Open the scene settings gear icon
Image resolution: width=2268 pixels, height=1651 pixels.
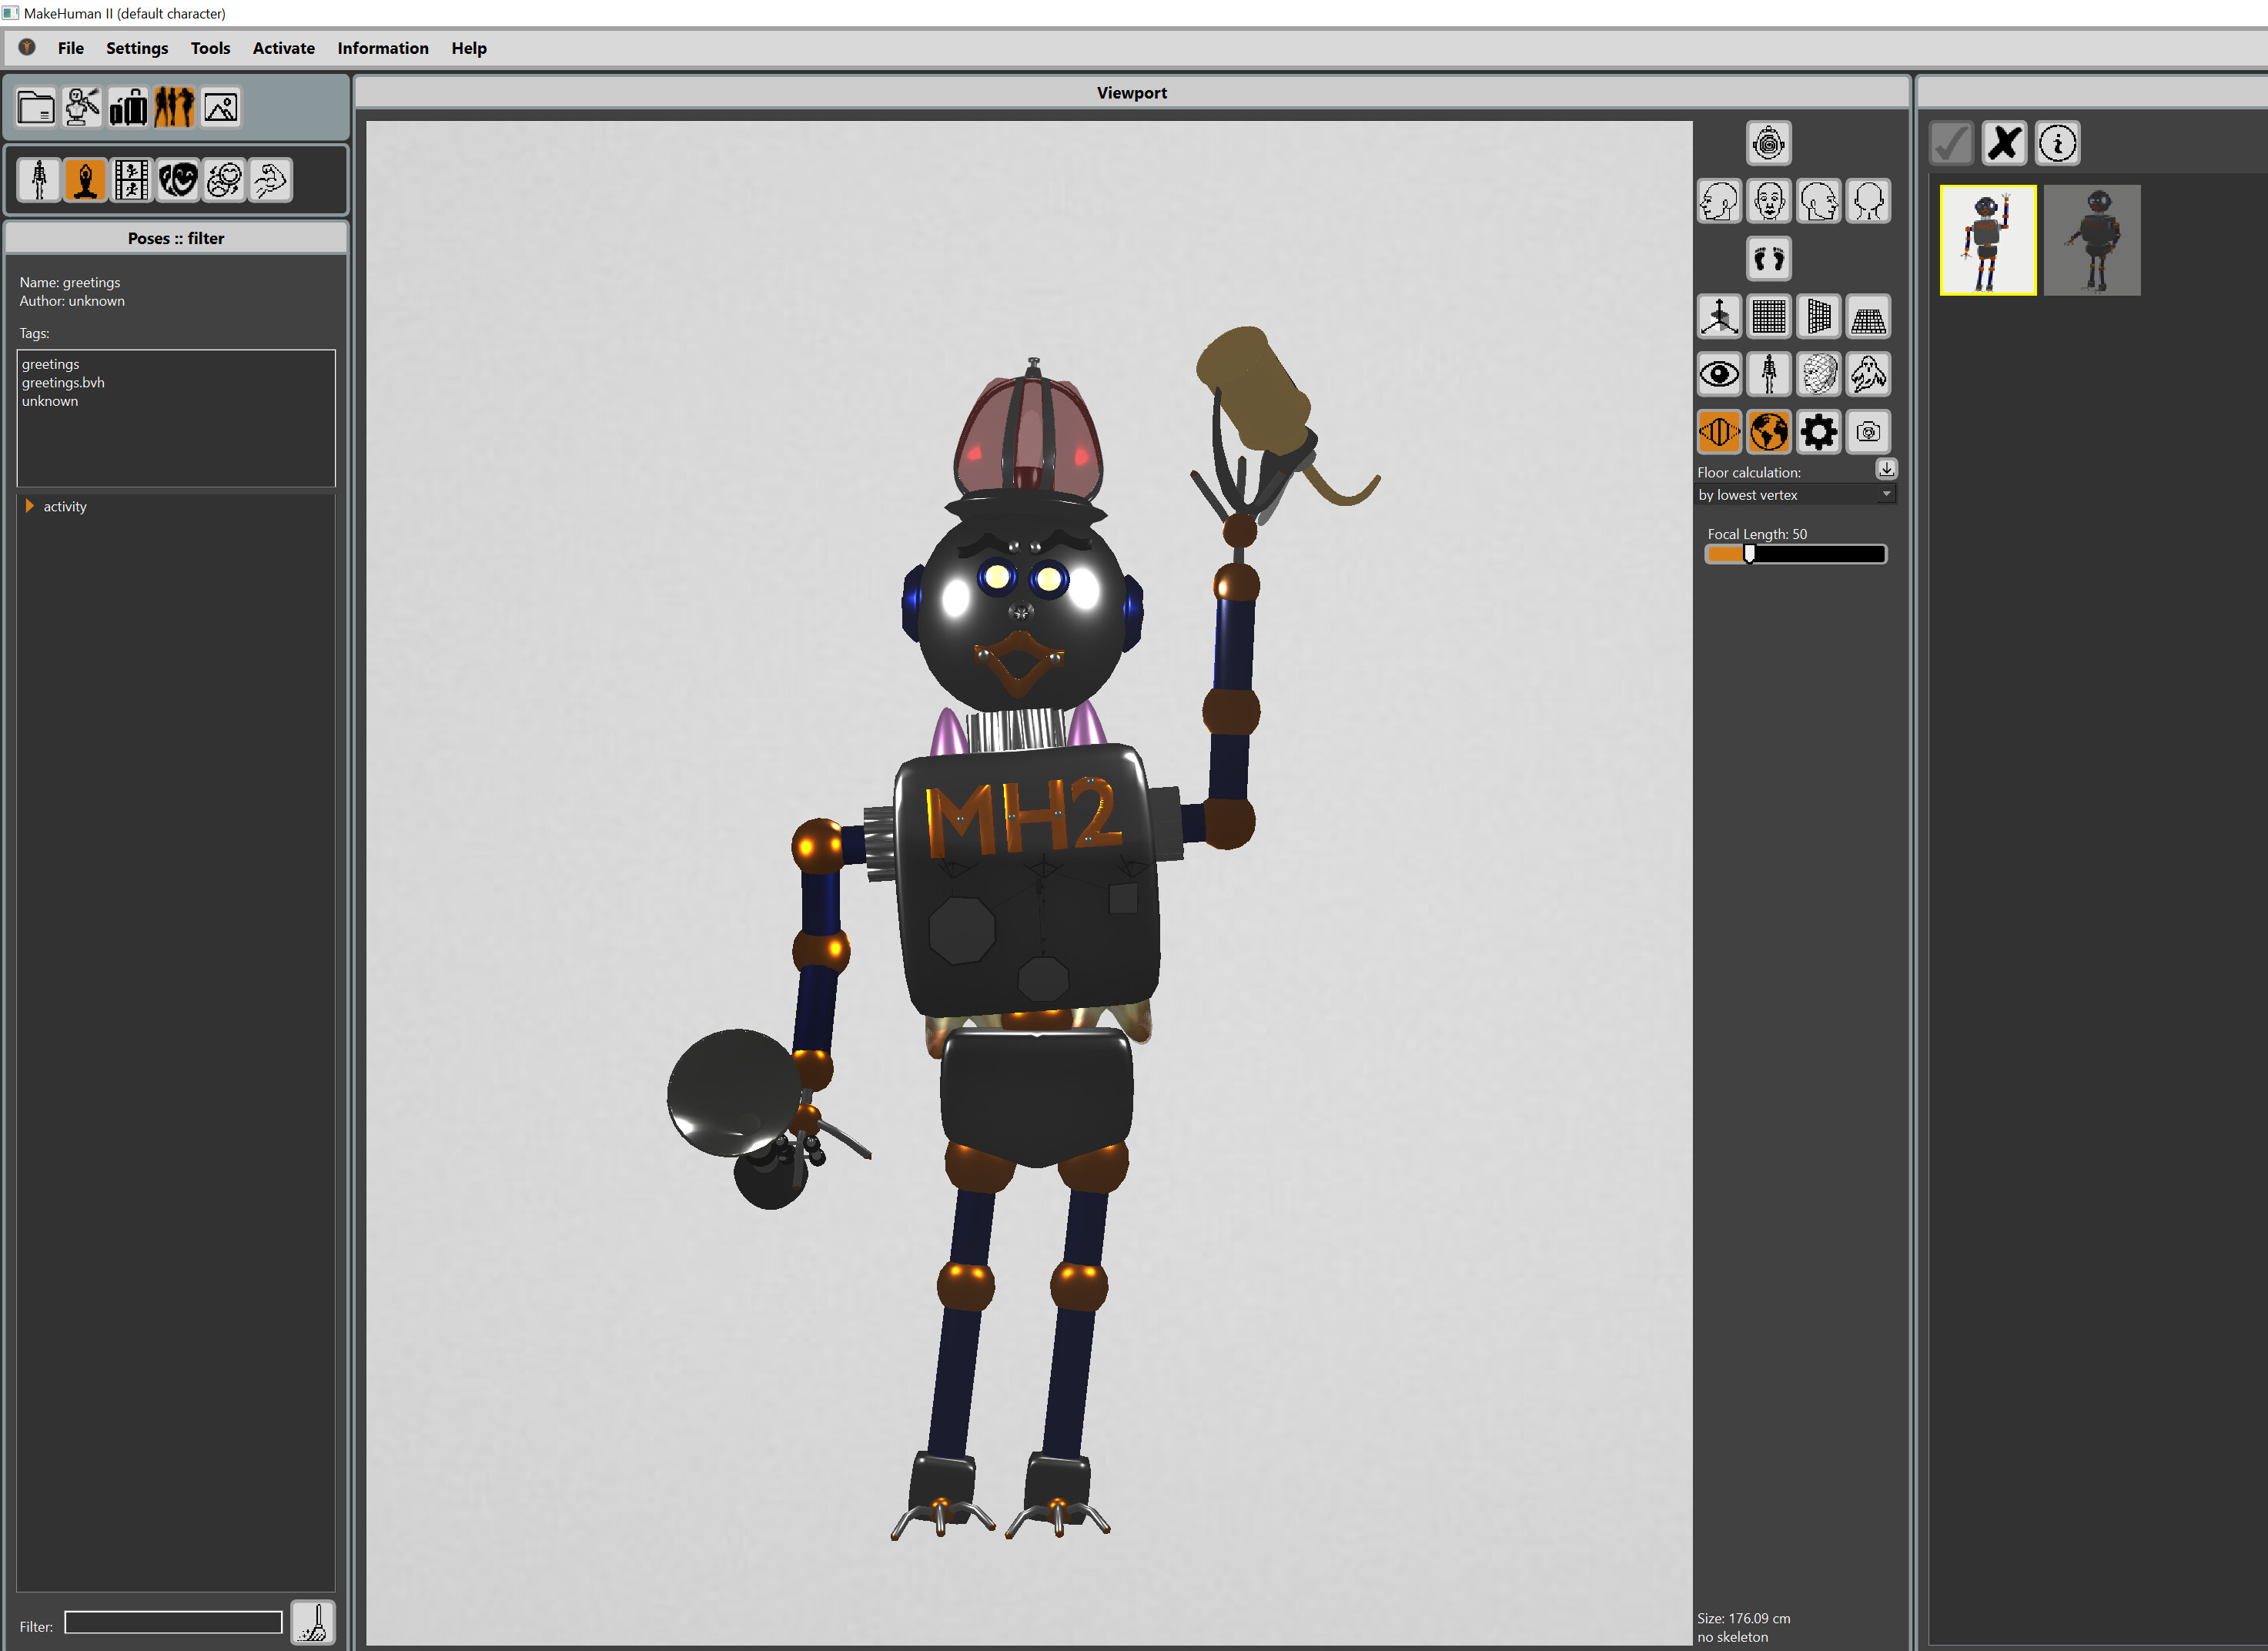pyautogui.click(x=1818, y=432)
